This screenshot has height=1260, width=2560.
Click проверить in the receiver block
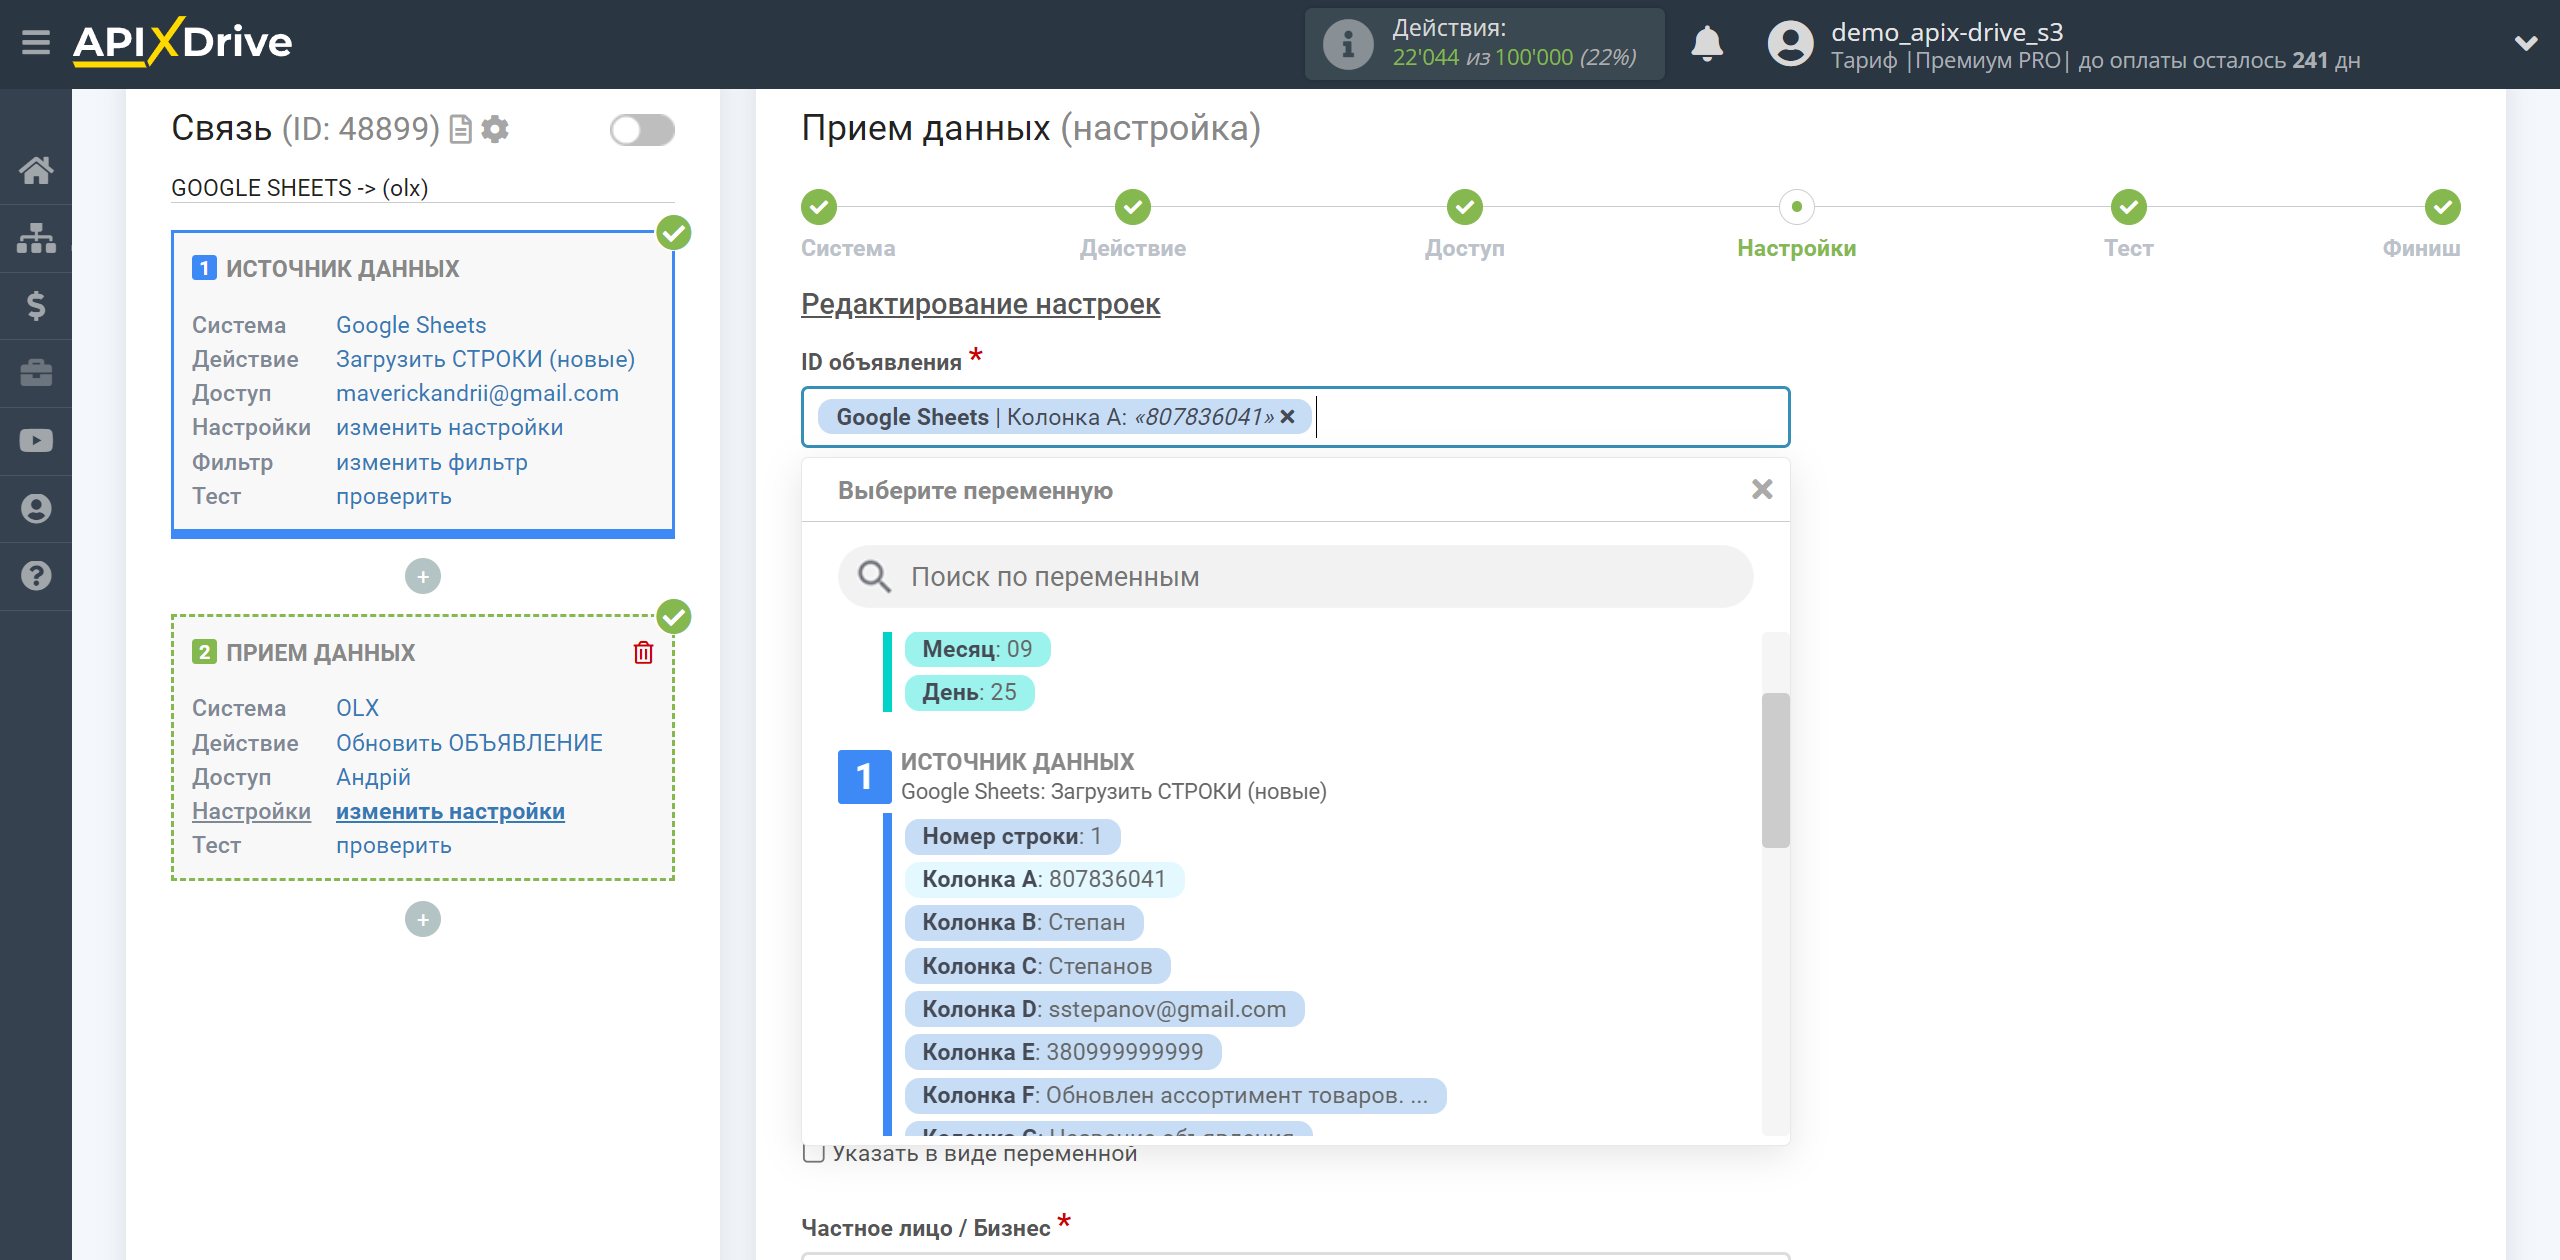coord(393,845)
